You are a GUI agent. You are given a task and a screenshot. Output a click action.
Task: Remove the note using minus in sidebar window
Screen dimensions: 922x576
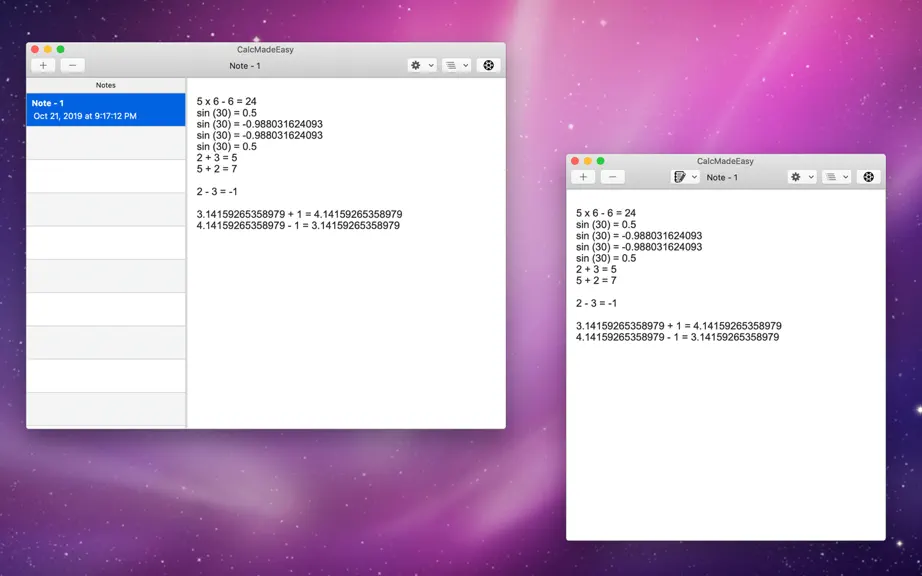(72, 65)
